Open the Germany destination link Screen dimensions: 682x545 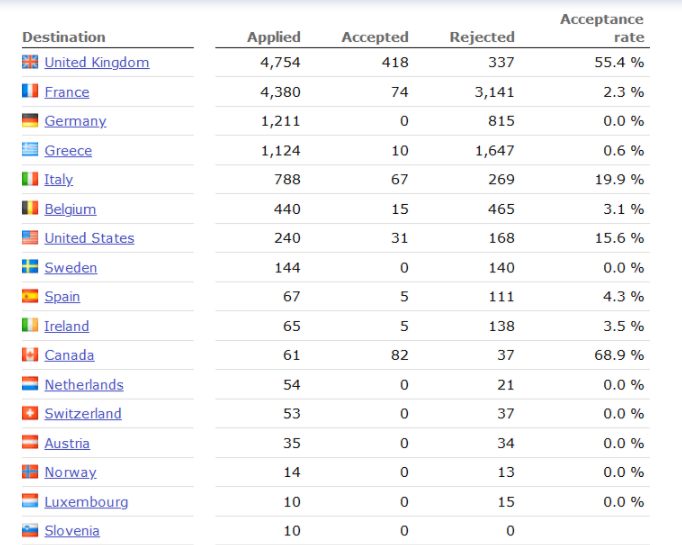[x=75, y=121]
